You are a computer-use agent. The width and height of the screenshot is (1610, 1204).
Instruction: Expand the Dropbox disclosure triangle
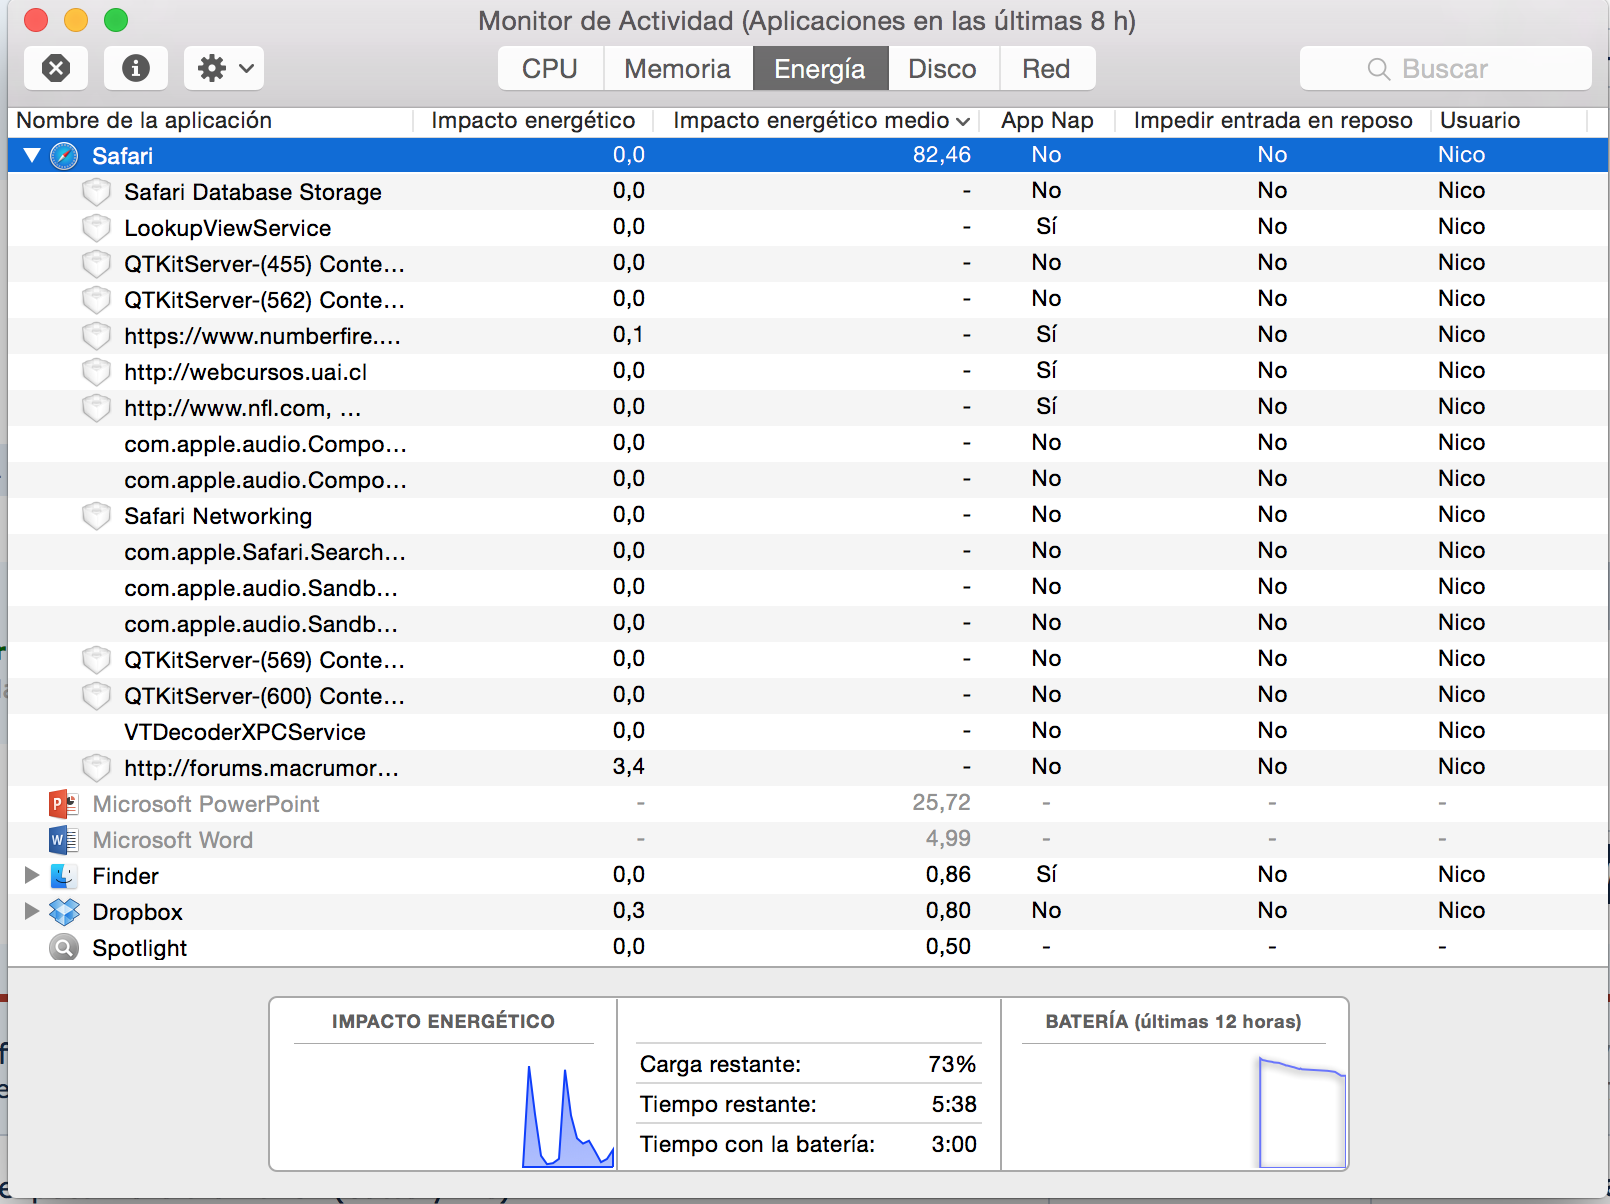(x=32, y=911)
